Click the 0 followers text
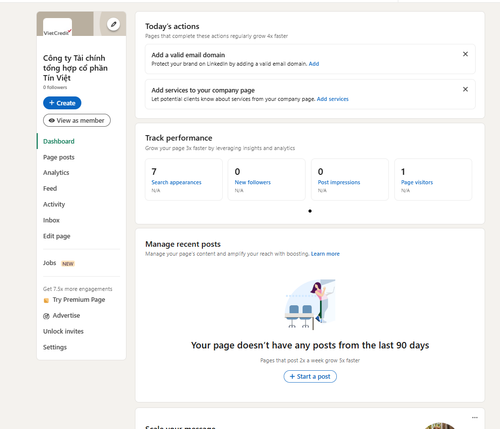This screenshot has height=429, width=500. coord(55,87)
